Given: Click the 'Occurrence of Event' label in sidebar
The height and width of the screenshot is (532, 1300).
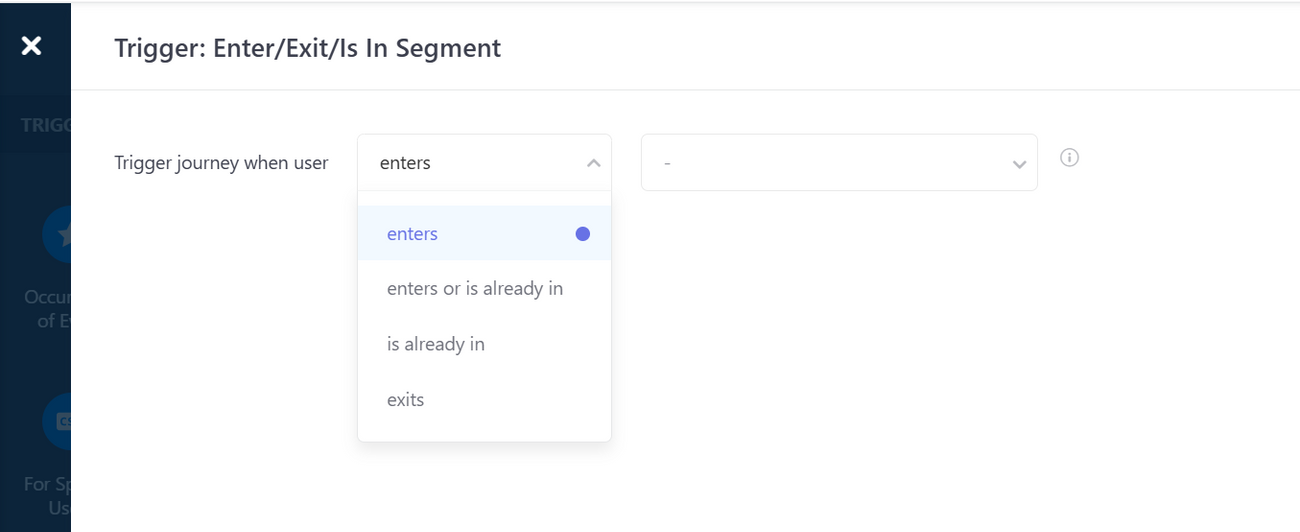Looking at the screenshot, I should 47,310.
